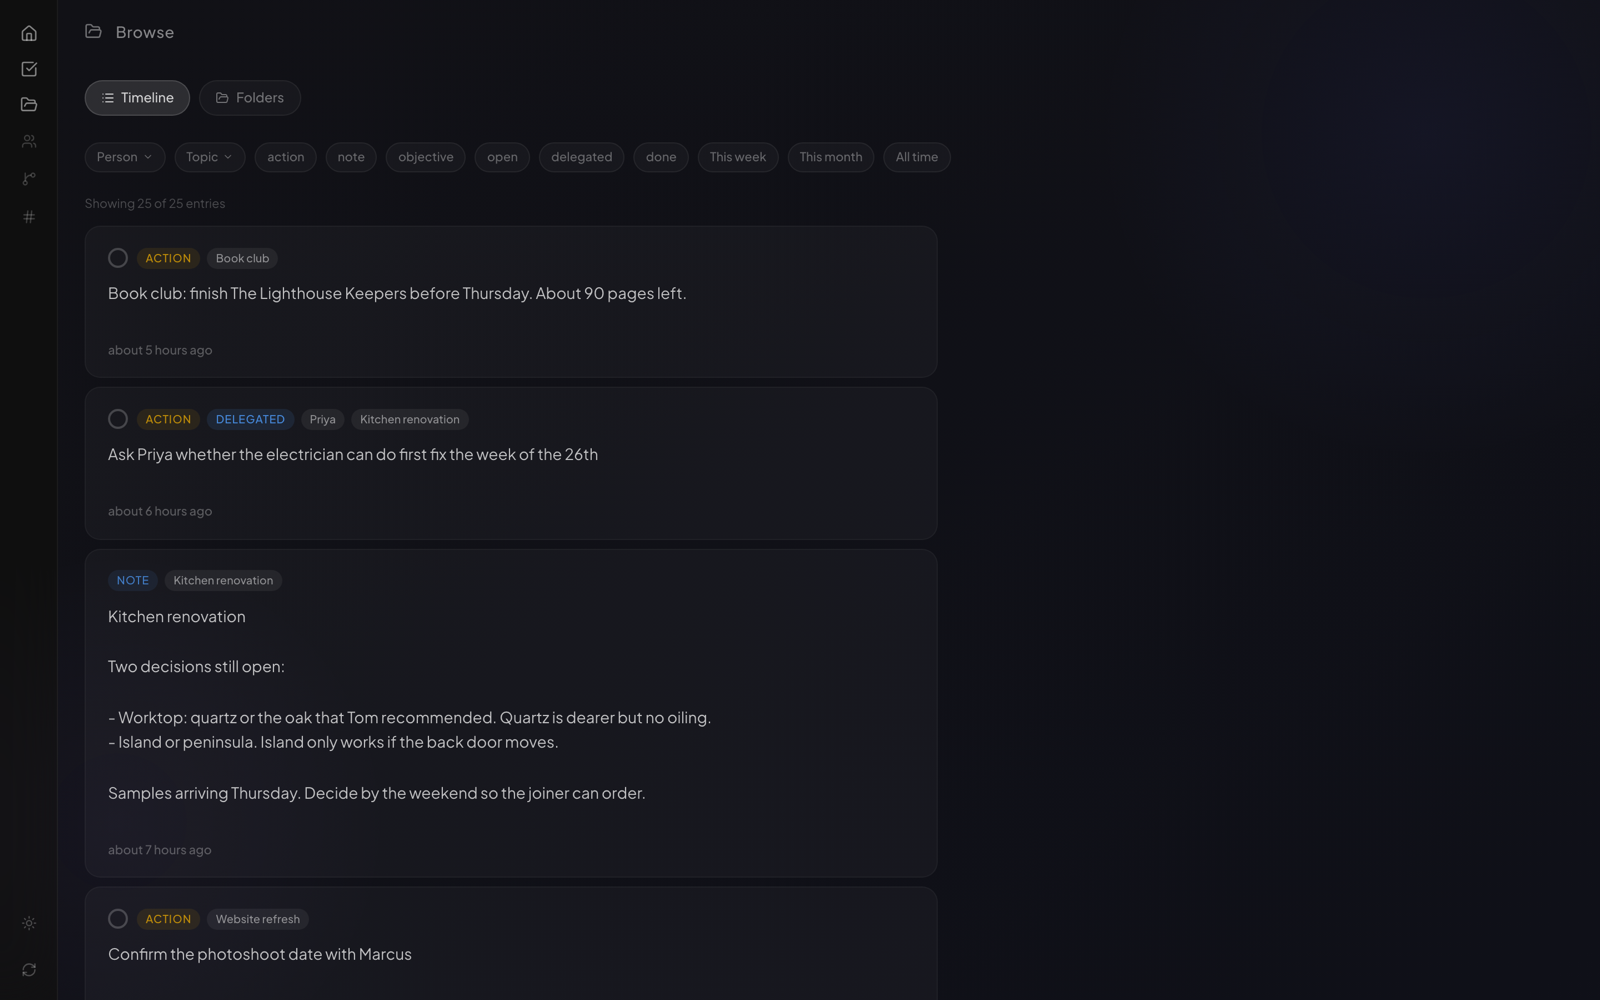The height and width of the screenshot is (1000, 1600).
Task: Filter entries by note type
Action: 351,157
